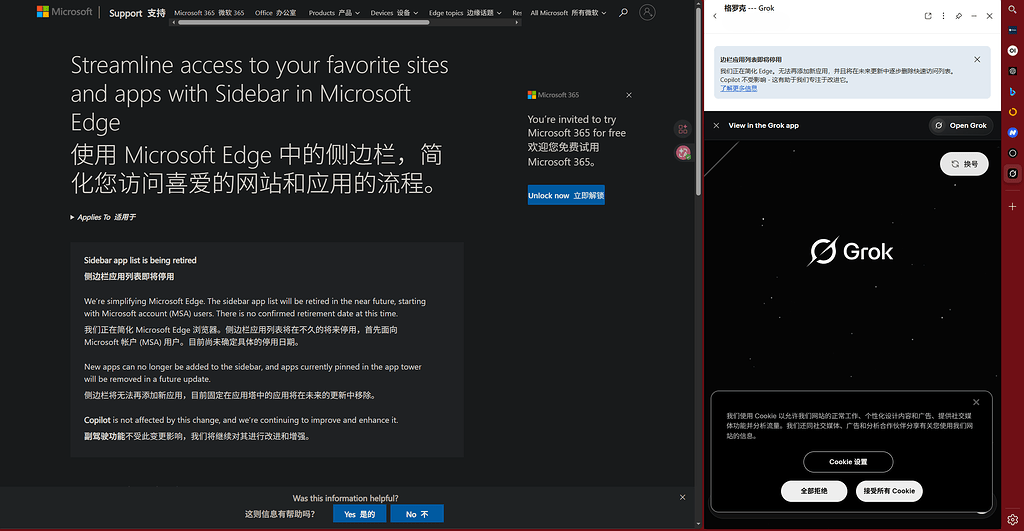This screenshot has width=1024, height=531.
Task: Answer No to helpful survey
Action: point(417,514)
